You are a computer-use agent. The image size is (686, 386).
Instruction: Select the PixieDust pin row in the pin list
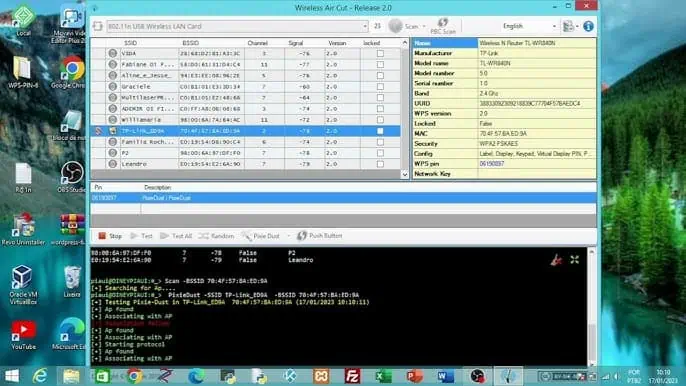point(343,198)
